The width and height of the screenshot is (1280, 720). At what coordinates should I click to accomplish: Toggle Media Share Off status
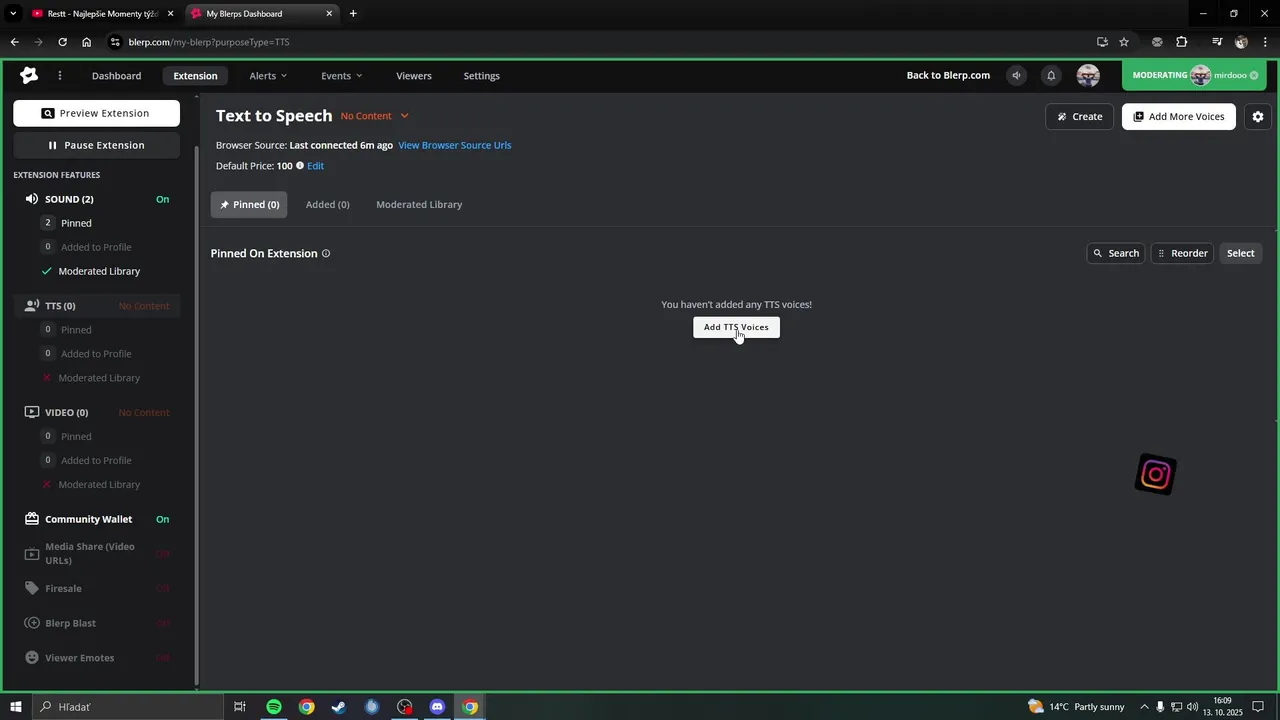162,553
